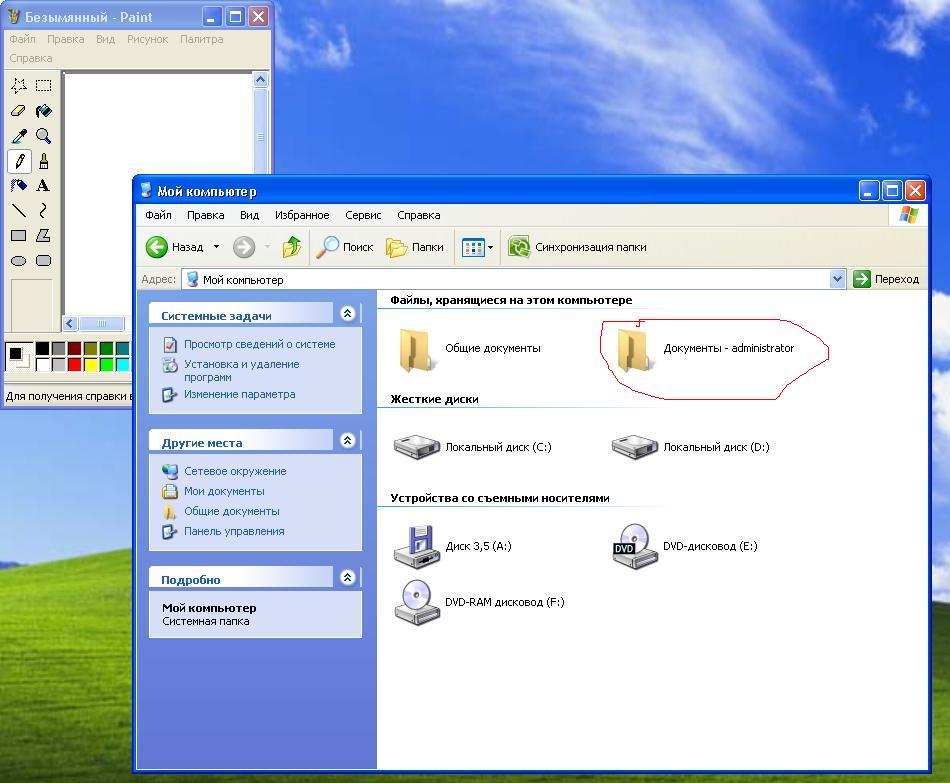
Task: Open Общие документы link in Другие места
Action: pyautogui.click(x=231, y=511)
